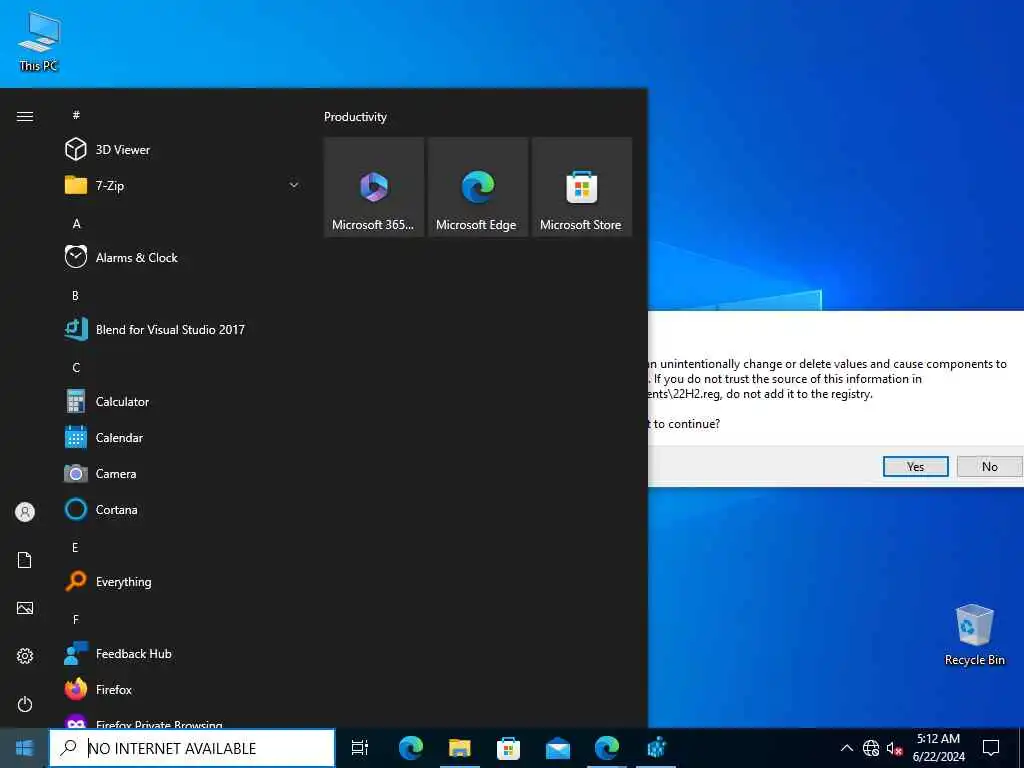The image size is (1024, 768).
Task: Show hidden system tray icons
Action: point(846,748)
